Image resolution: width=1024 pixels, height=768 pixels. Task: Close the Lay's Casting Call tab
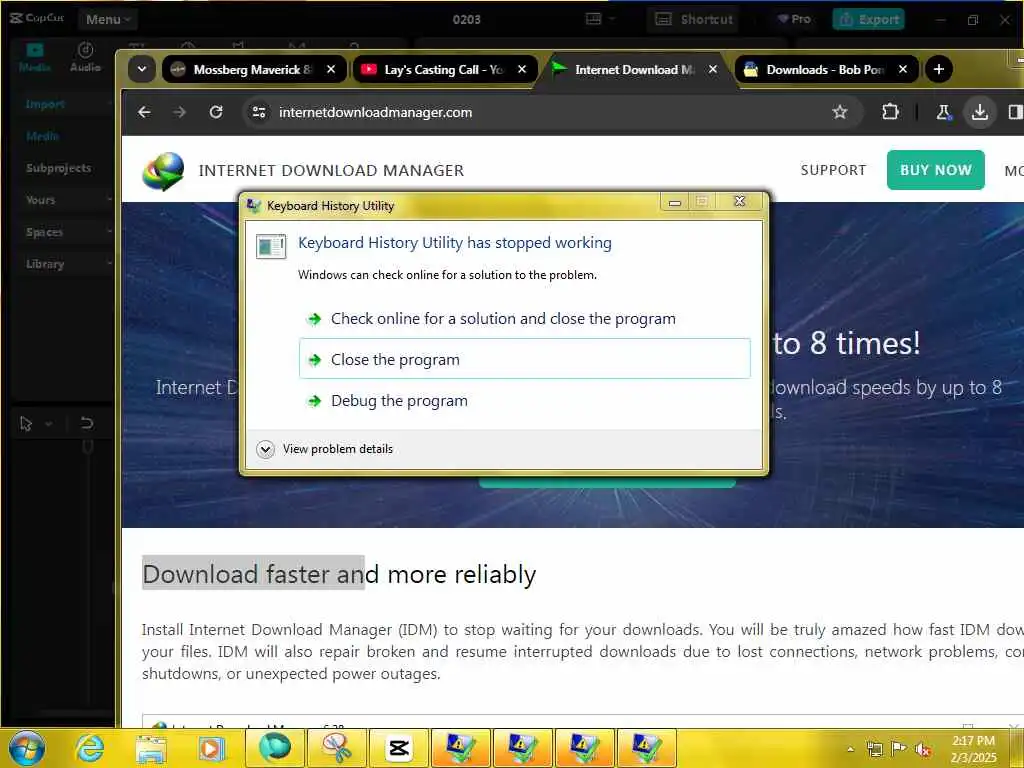522,69
